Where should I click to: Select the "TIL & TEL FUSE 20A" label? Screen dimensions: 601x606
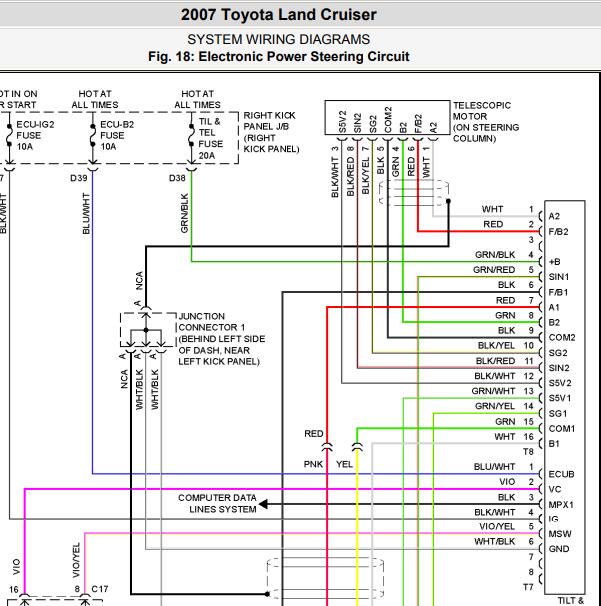(211, 138)
